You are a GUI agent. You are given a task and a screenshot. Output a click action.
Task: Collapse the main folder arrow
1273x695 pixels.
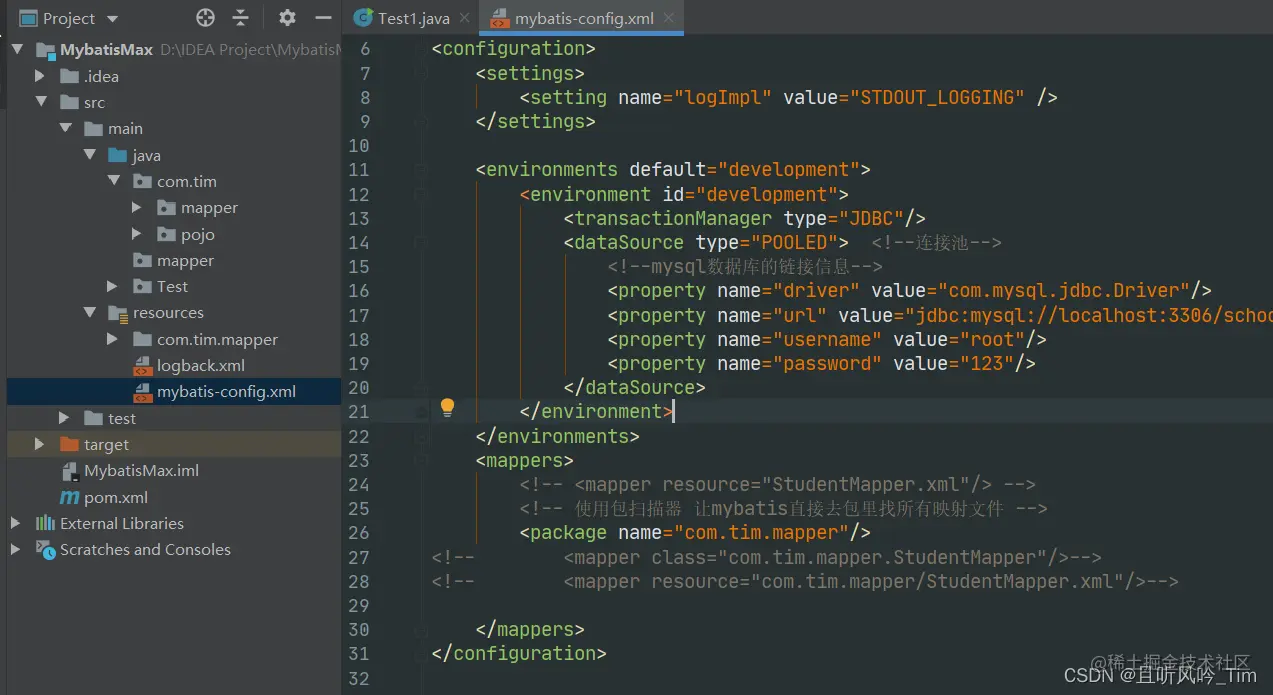(x=65, y=128)
